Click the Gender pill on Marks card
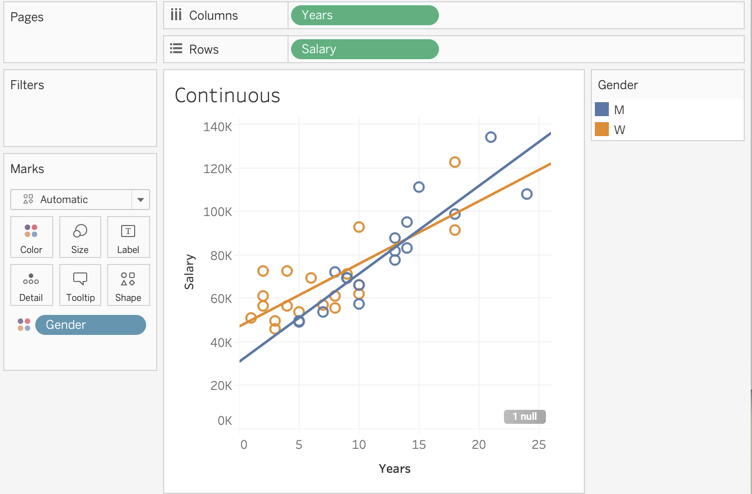Viewport: 752px width, 494px height. (x=90, y=325)
